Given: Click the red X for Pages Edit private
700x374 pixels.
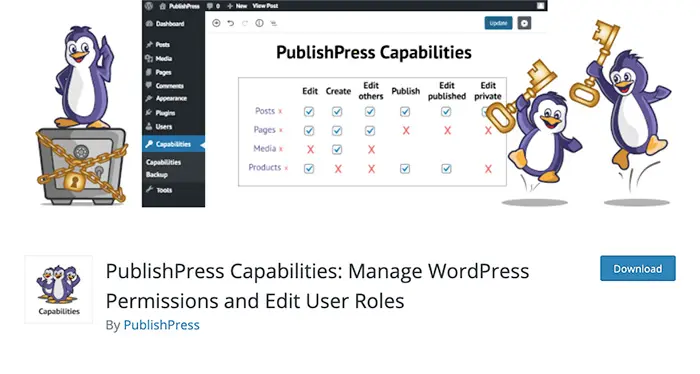Looking at the screenshot, I should [x=488, y=130].
